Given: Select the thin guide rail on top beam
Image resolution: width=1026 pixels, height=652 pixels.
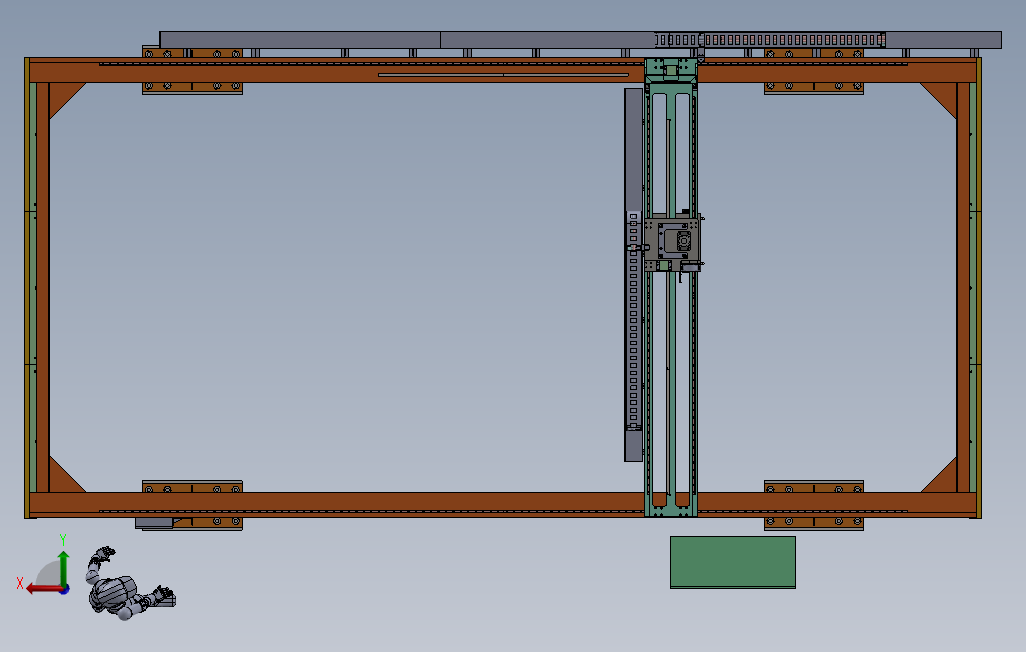Looking at the screenshot, I should [503, 75].
